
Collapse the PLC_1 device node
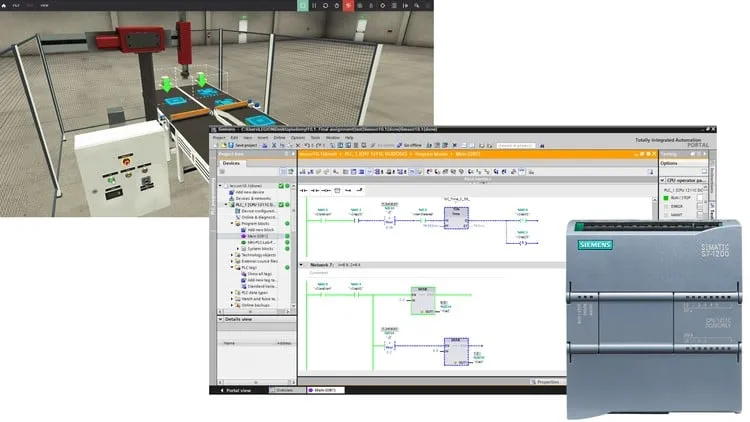point(226,204)
